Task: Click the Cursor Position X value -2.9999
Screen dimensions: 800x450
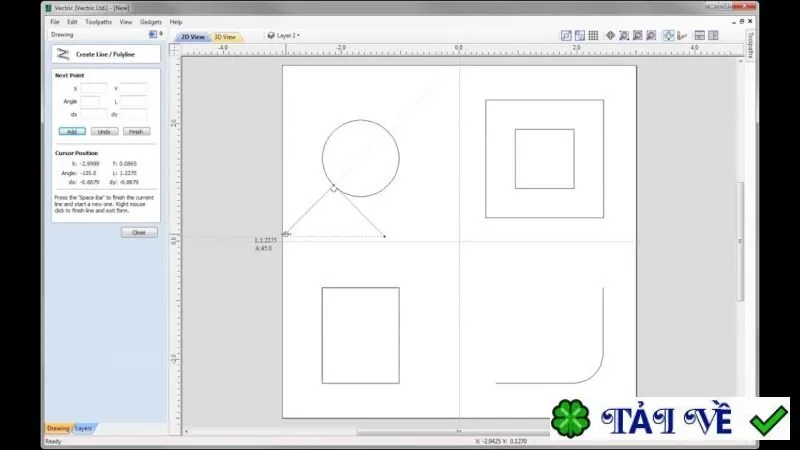Action: point(90,164)
